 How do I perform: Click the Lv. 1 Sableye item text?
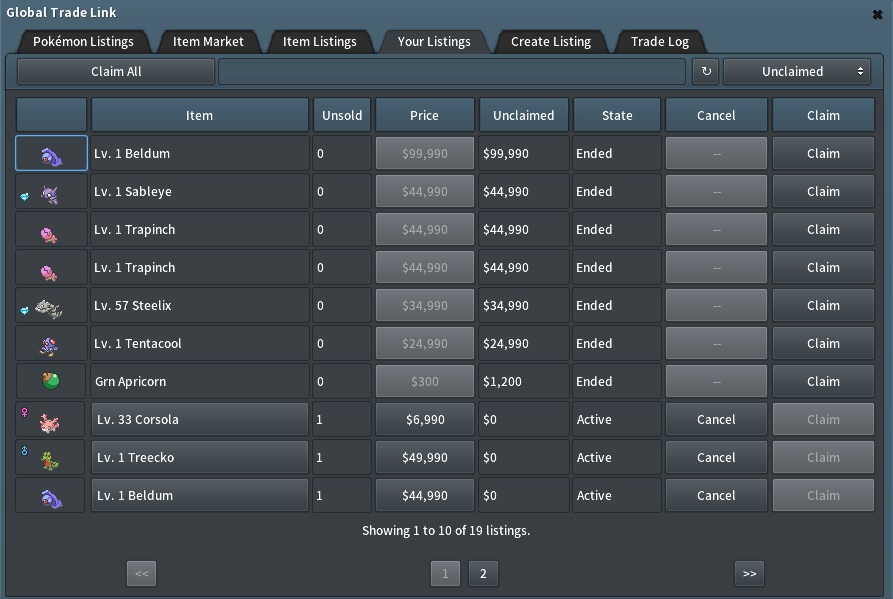[133, 191]
